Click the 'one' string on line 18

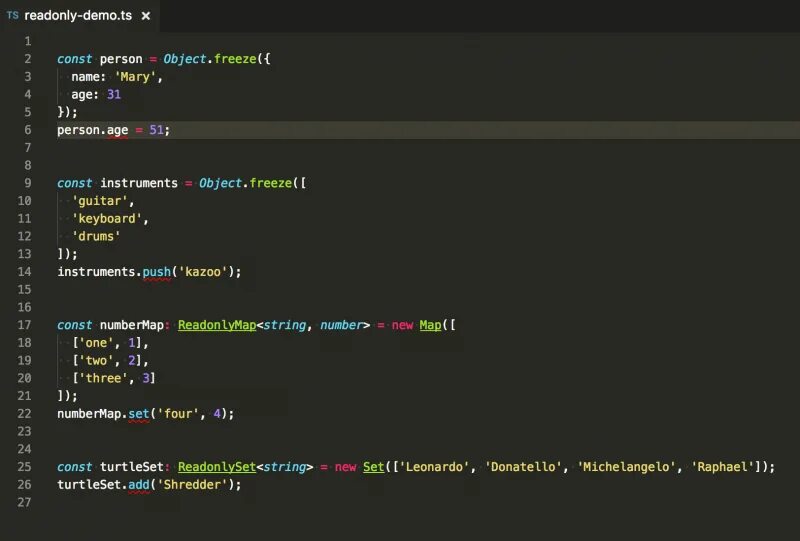point(96,343)
